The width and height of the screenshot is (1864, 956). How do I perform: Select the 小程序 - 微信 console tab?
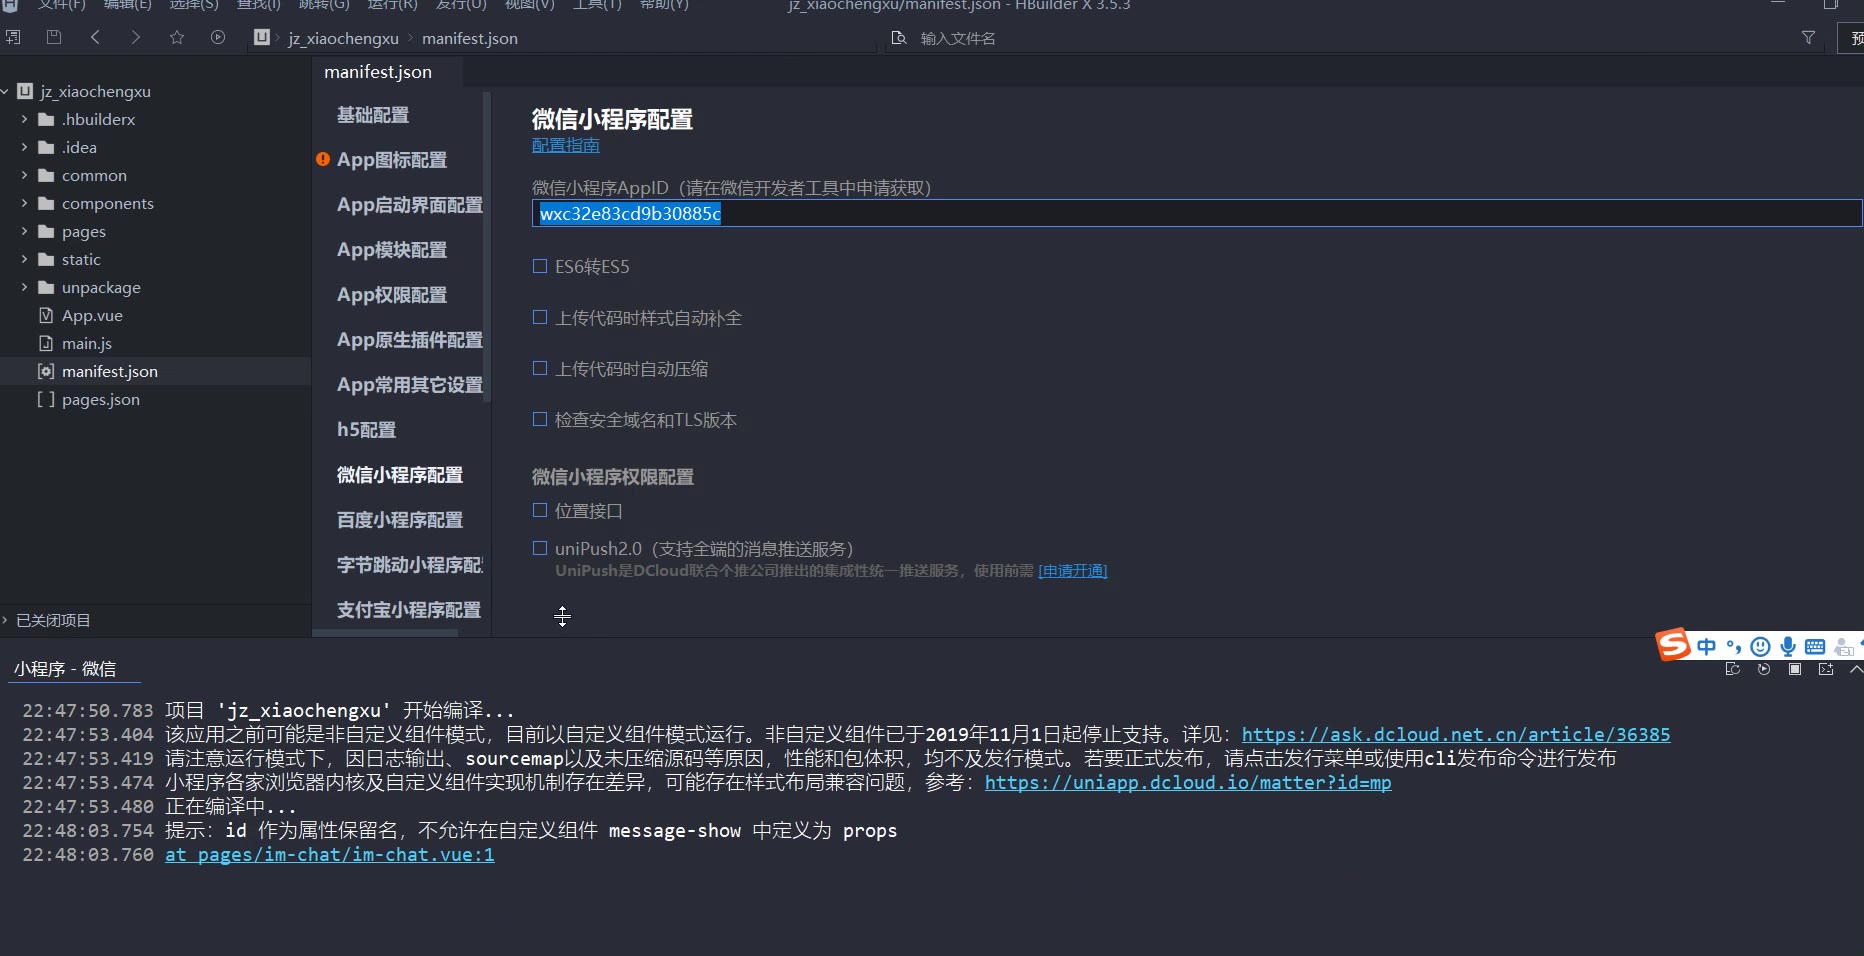(x=65, y=669)
